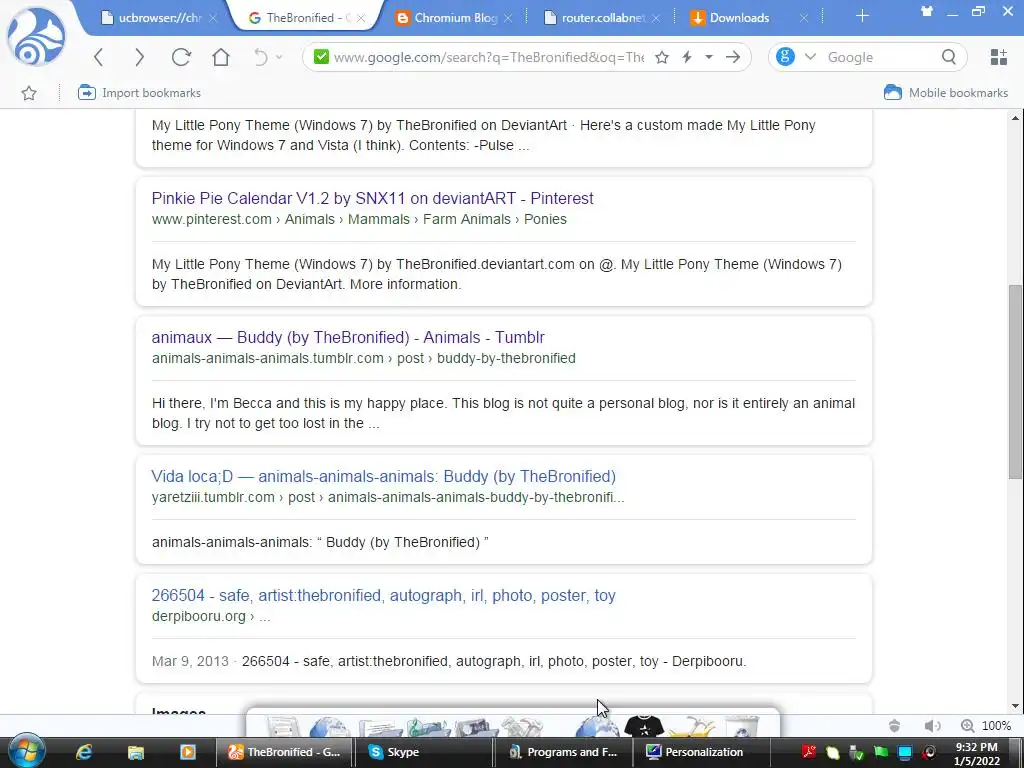Click the green security shield icon
This screenshot has height=768, width=1024.
[321, 57]
